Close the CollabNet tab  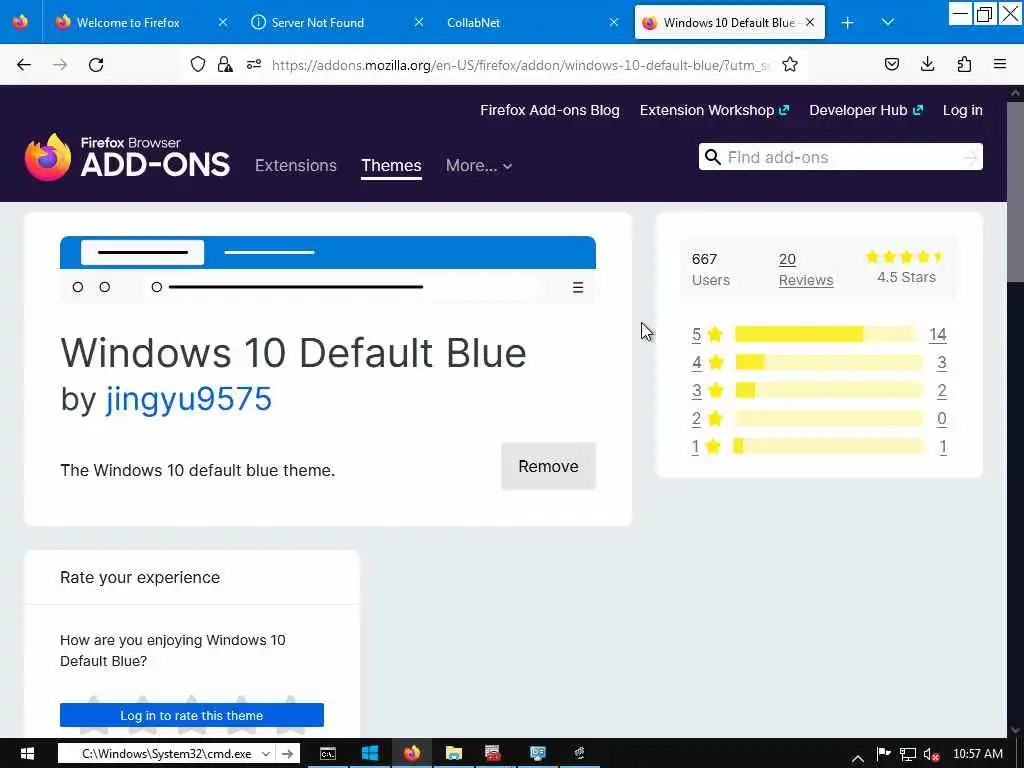click(x=614, y=22)
